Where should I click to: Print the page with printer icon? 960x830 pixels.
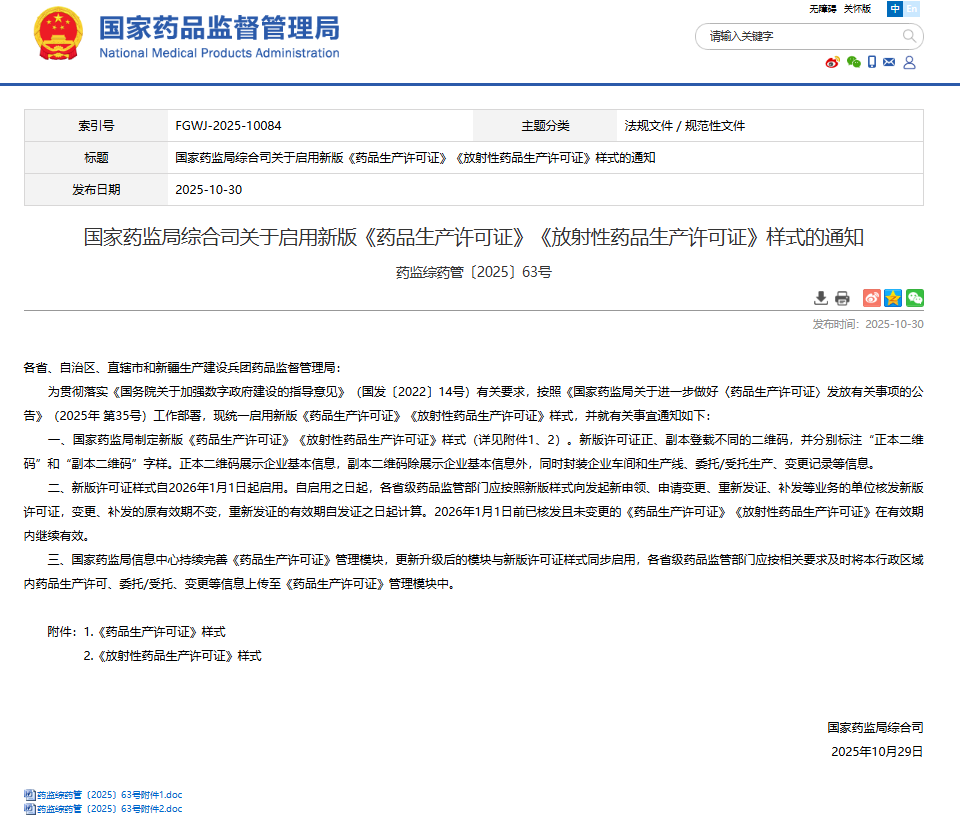pos(842,298)
